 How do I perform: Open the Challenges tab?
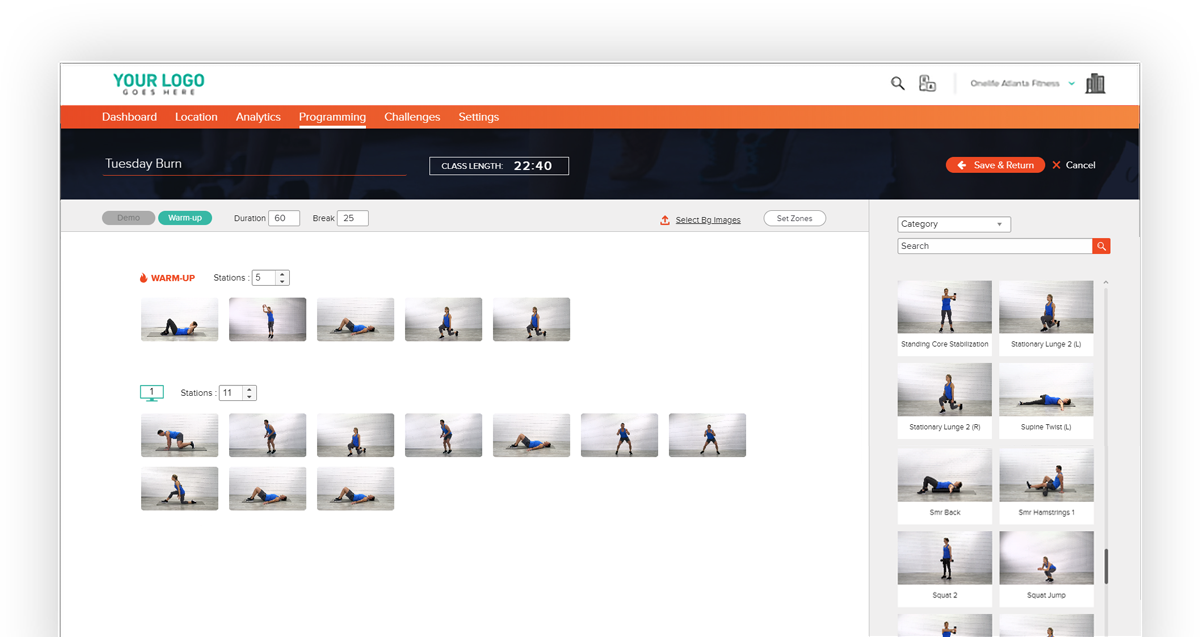pos(412,117)
